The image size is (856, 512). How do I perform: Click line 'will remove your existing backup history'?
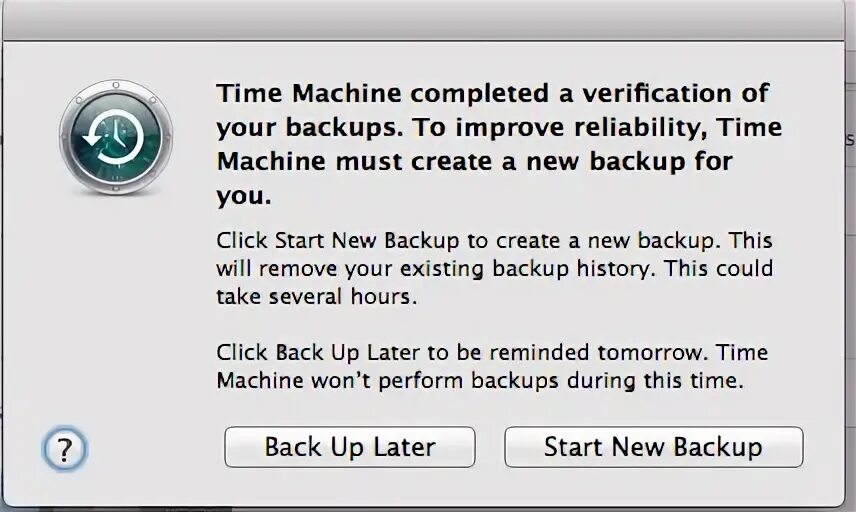tap(495, 269)
